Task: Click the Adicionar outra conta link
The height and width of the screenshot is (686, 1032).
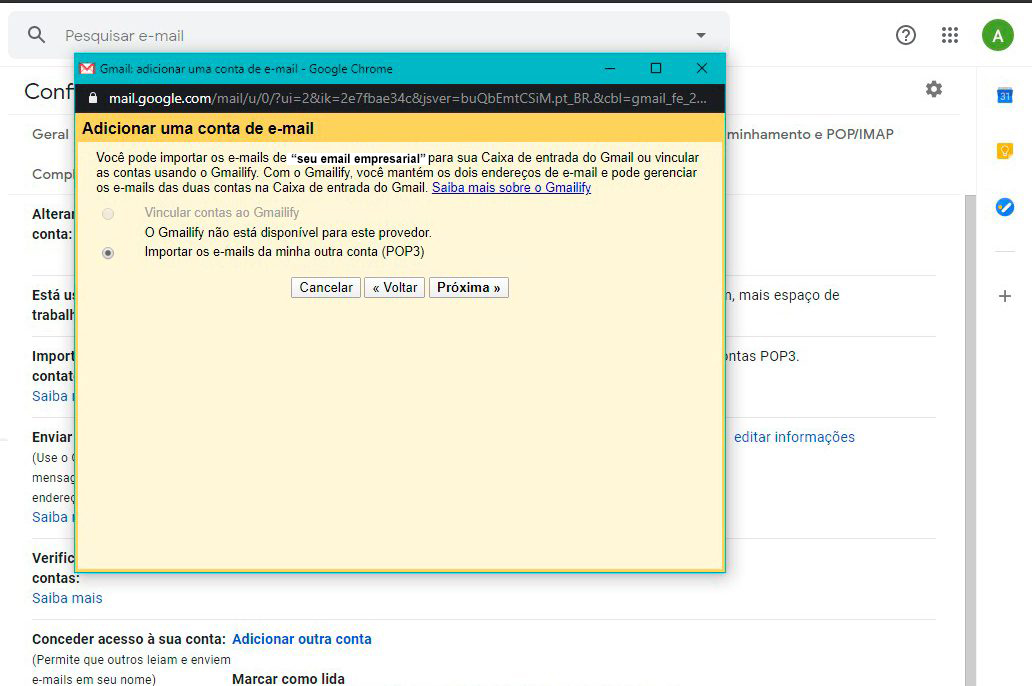Action: click(301, 639)
